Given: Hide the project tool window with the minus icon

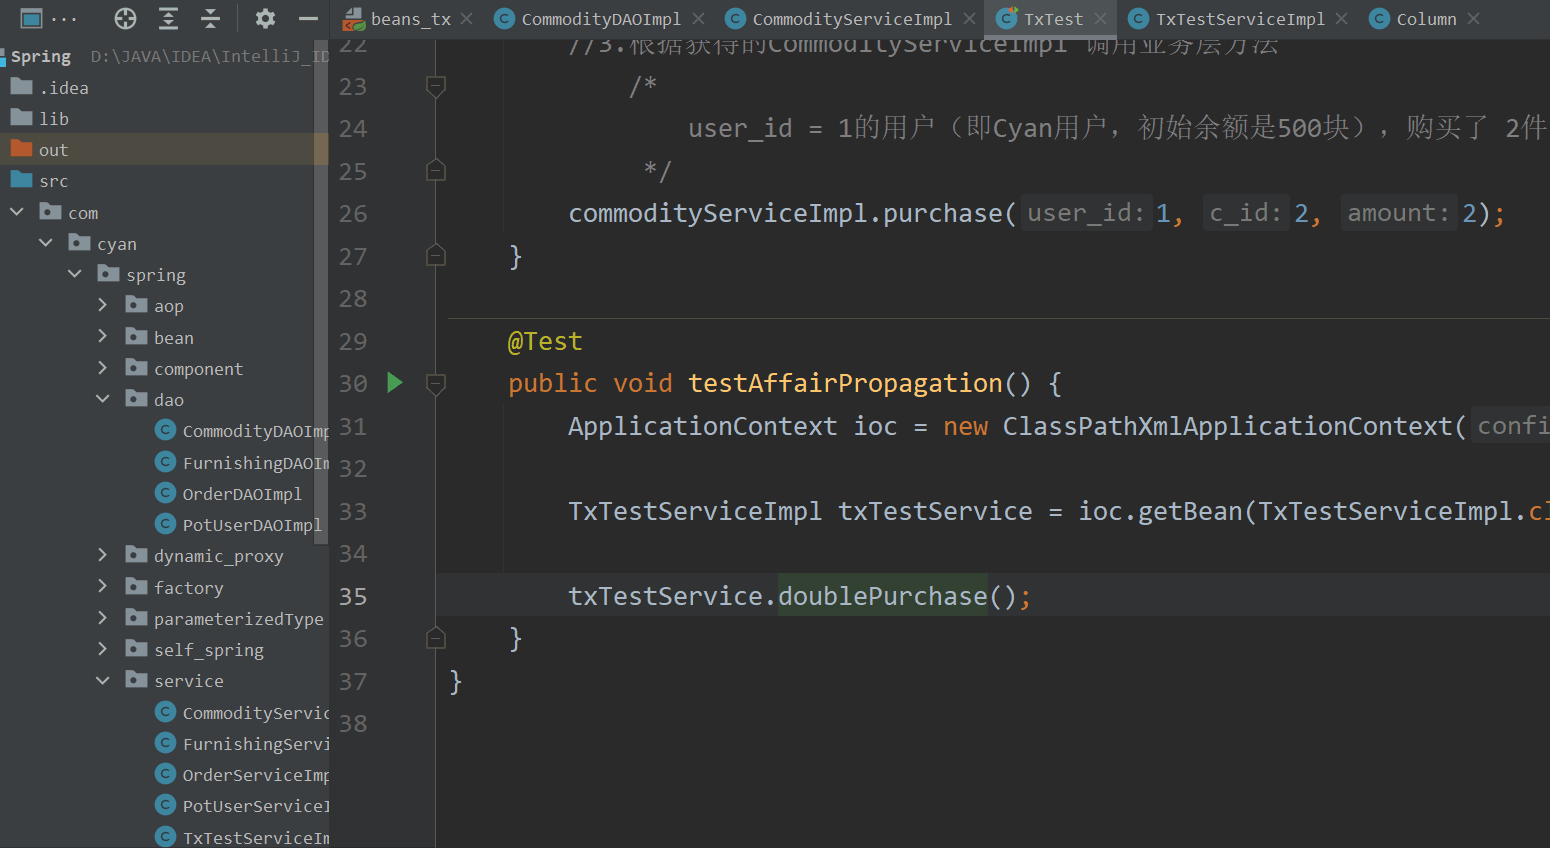Looking at the screenshot, I should (308, 18).
